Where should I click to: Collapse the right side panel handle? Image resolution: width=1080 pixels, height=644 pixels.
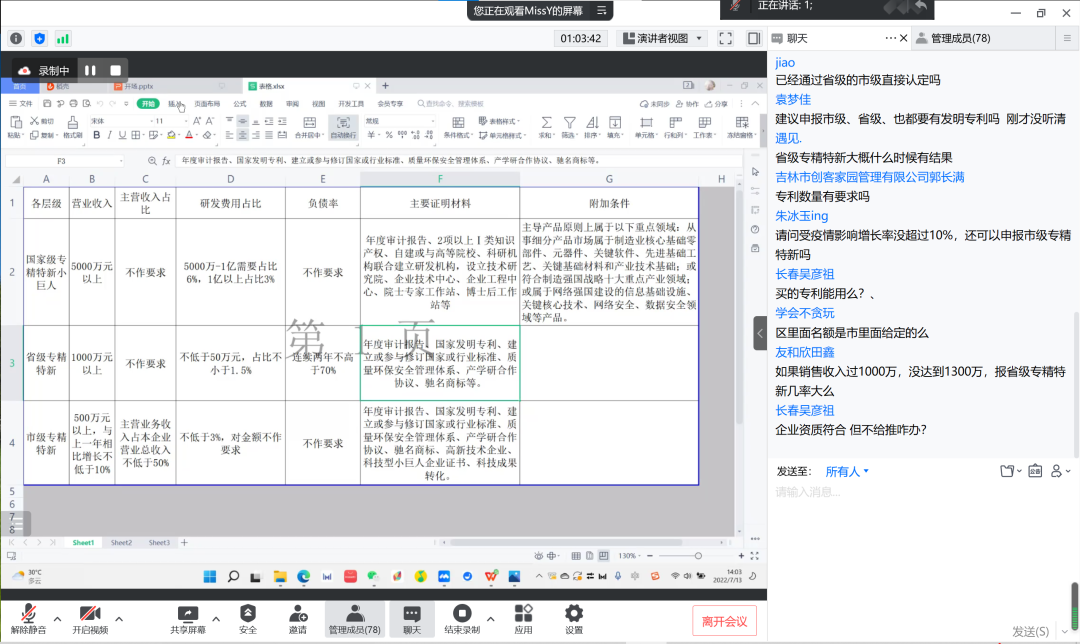(760, 333)
